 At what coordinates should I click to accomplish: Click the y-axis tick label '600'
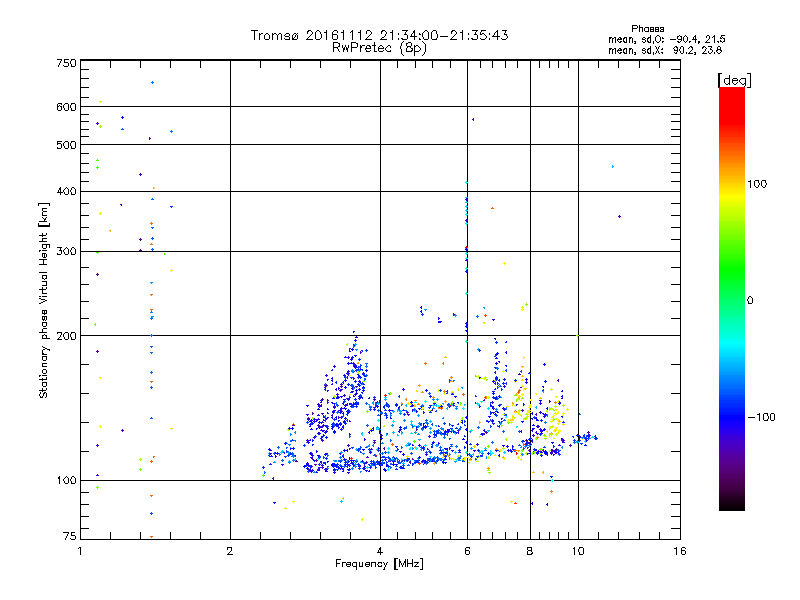point(66,107)
